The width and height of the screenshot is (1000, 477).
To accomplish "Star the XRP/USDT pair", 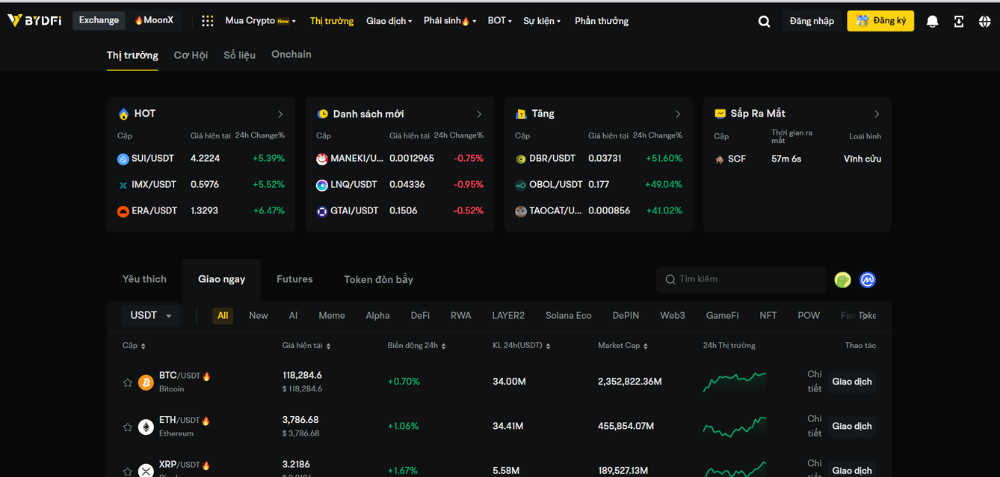I will (127, 470).
